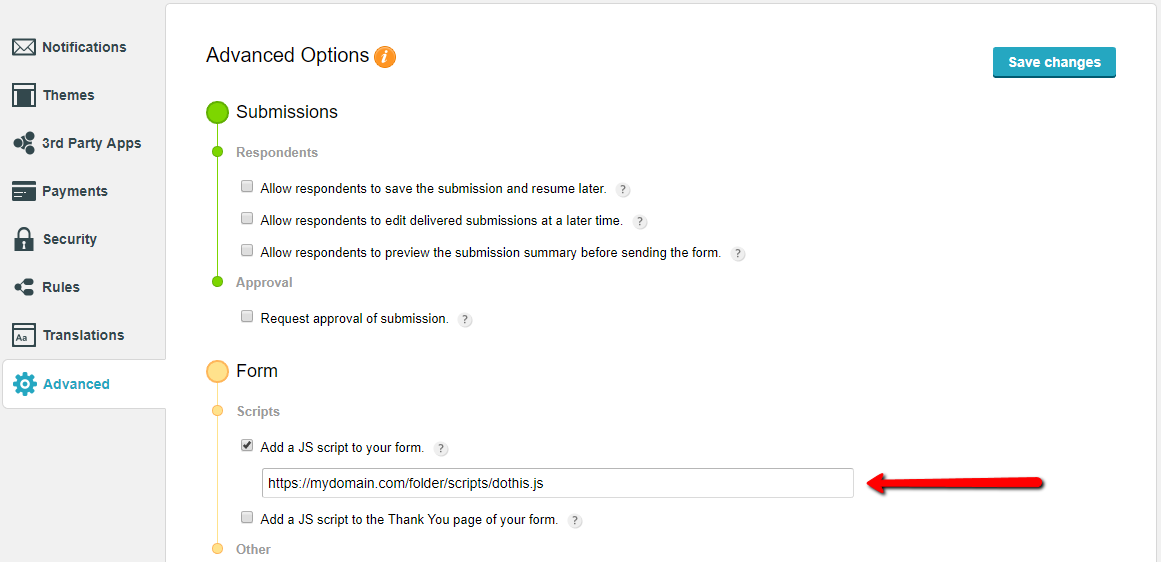The width and height of the screenshot is (1161, 562).
Task: Click the Advanced gear icon
Action: (25, 384)
